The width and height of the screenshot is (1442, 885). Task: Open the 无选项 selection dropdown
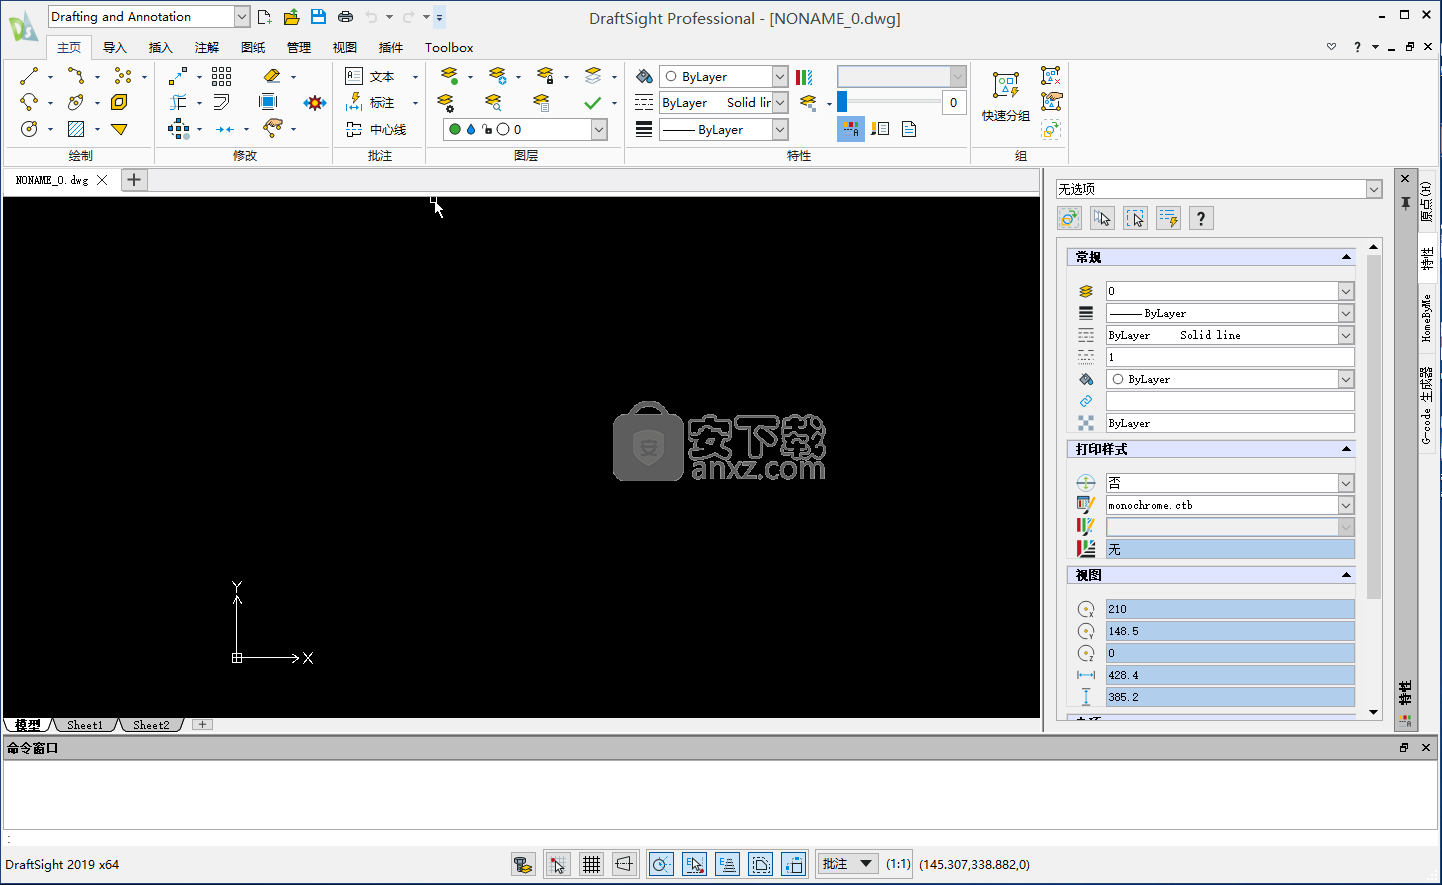coord(1374,189)
